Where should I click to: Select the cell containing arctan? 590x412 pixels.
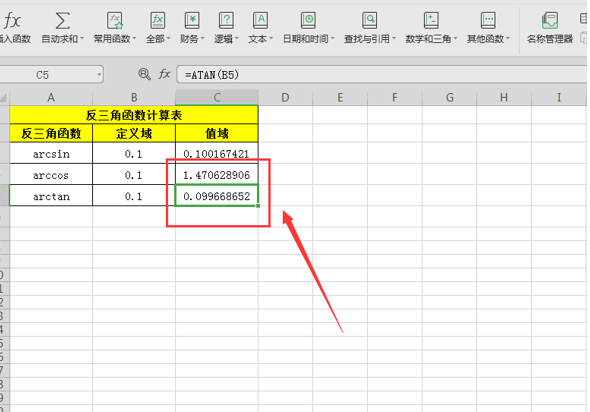pyautogui.click(x=51, y=196)
